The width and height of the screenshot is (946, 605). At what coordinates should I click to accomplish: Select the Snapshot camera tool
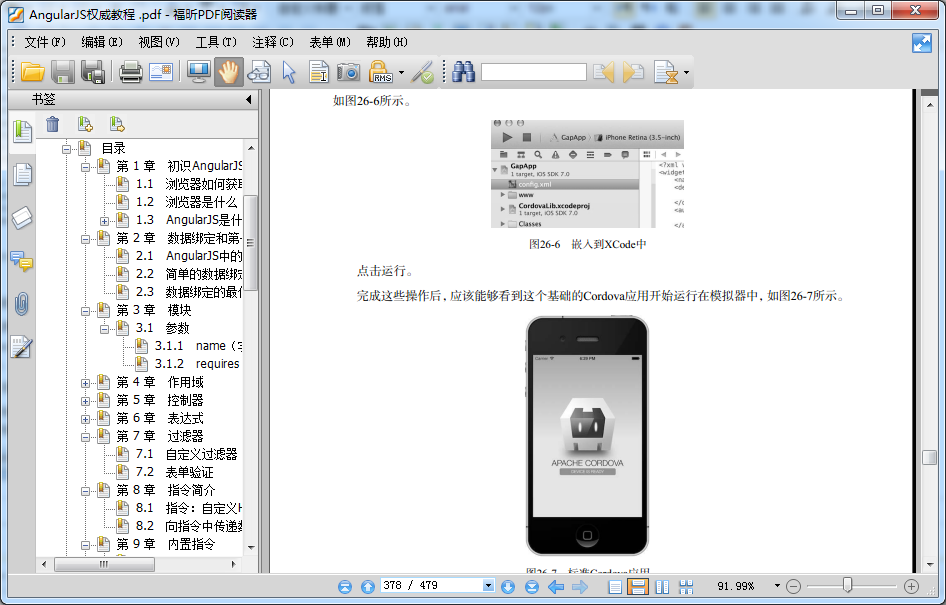pos(348,72)
